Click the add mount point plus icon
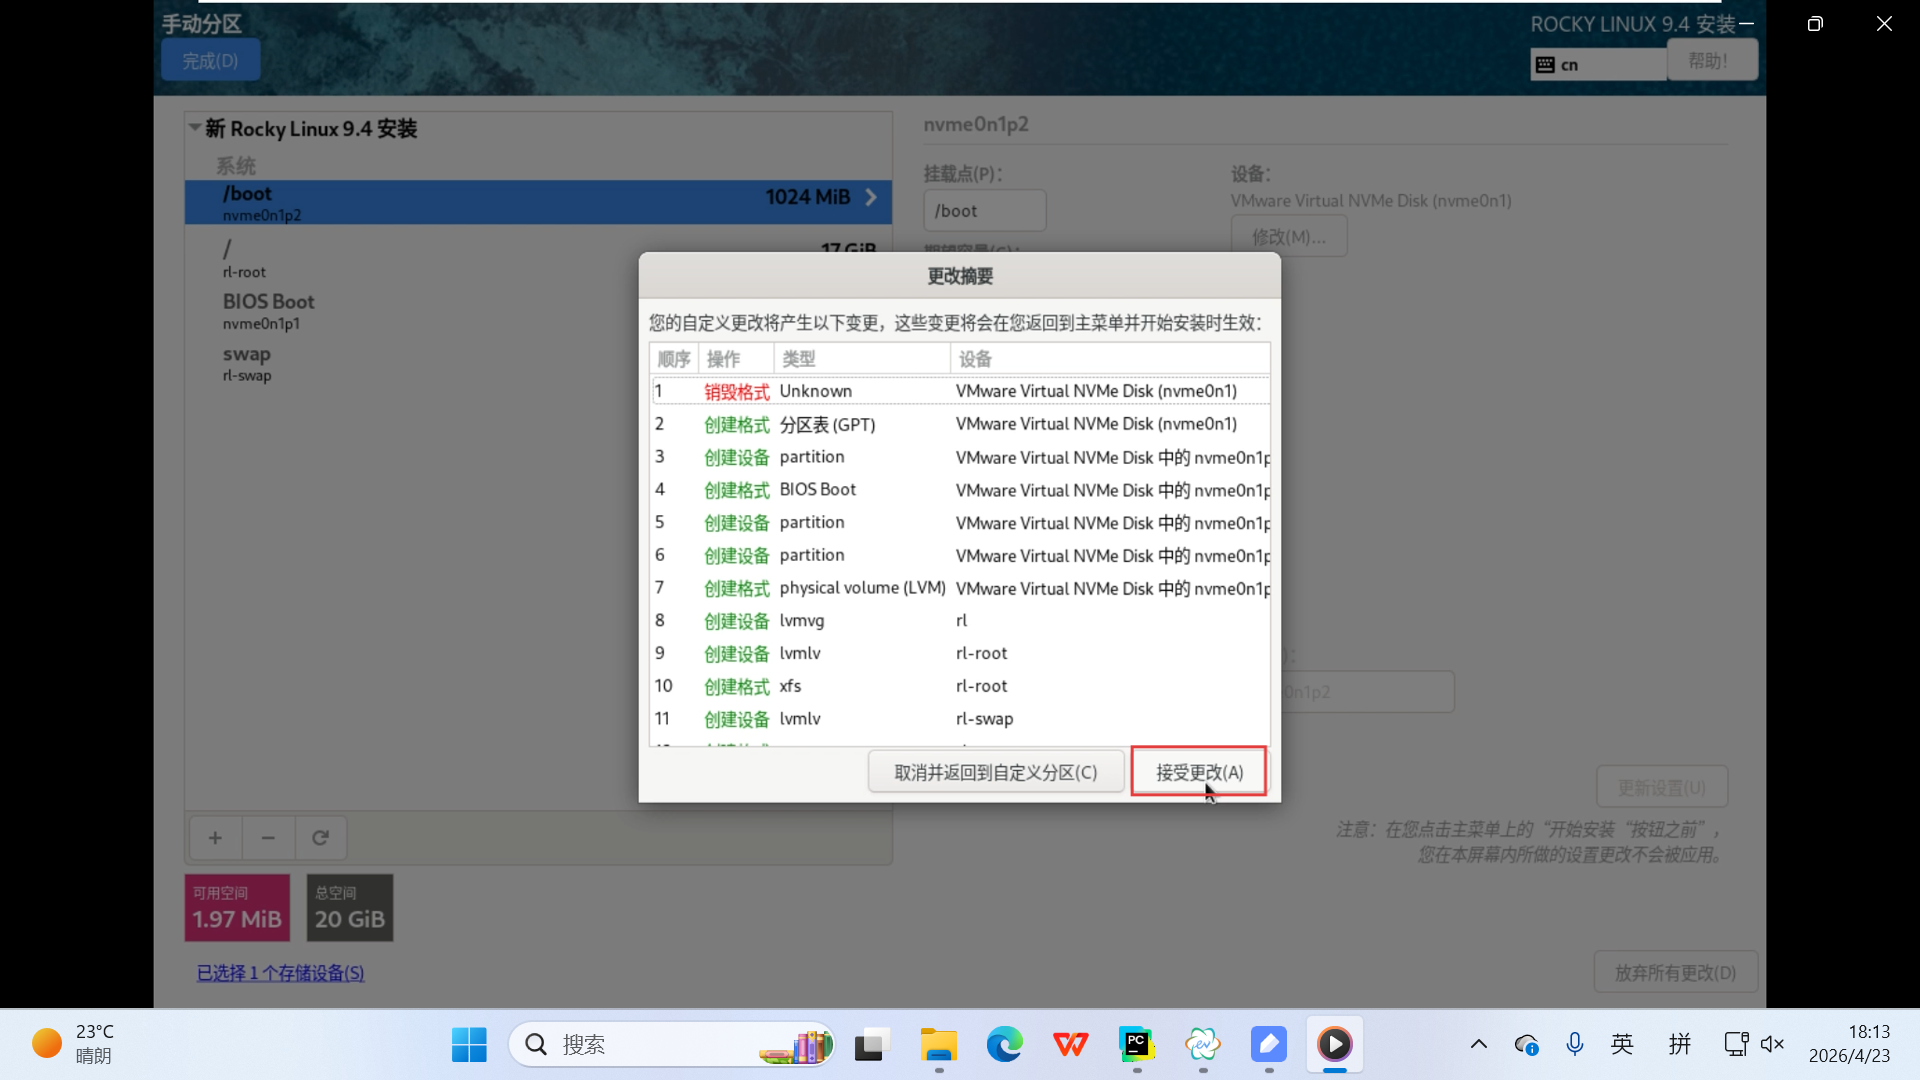 click(x=215, y=838)
